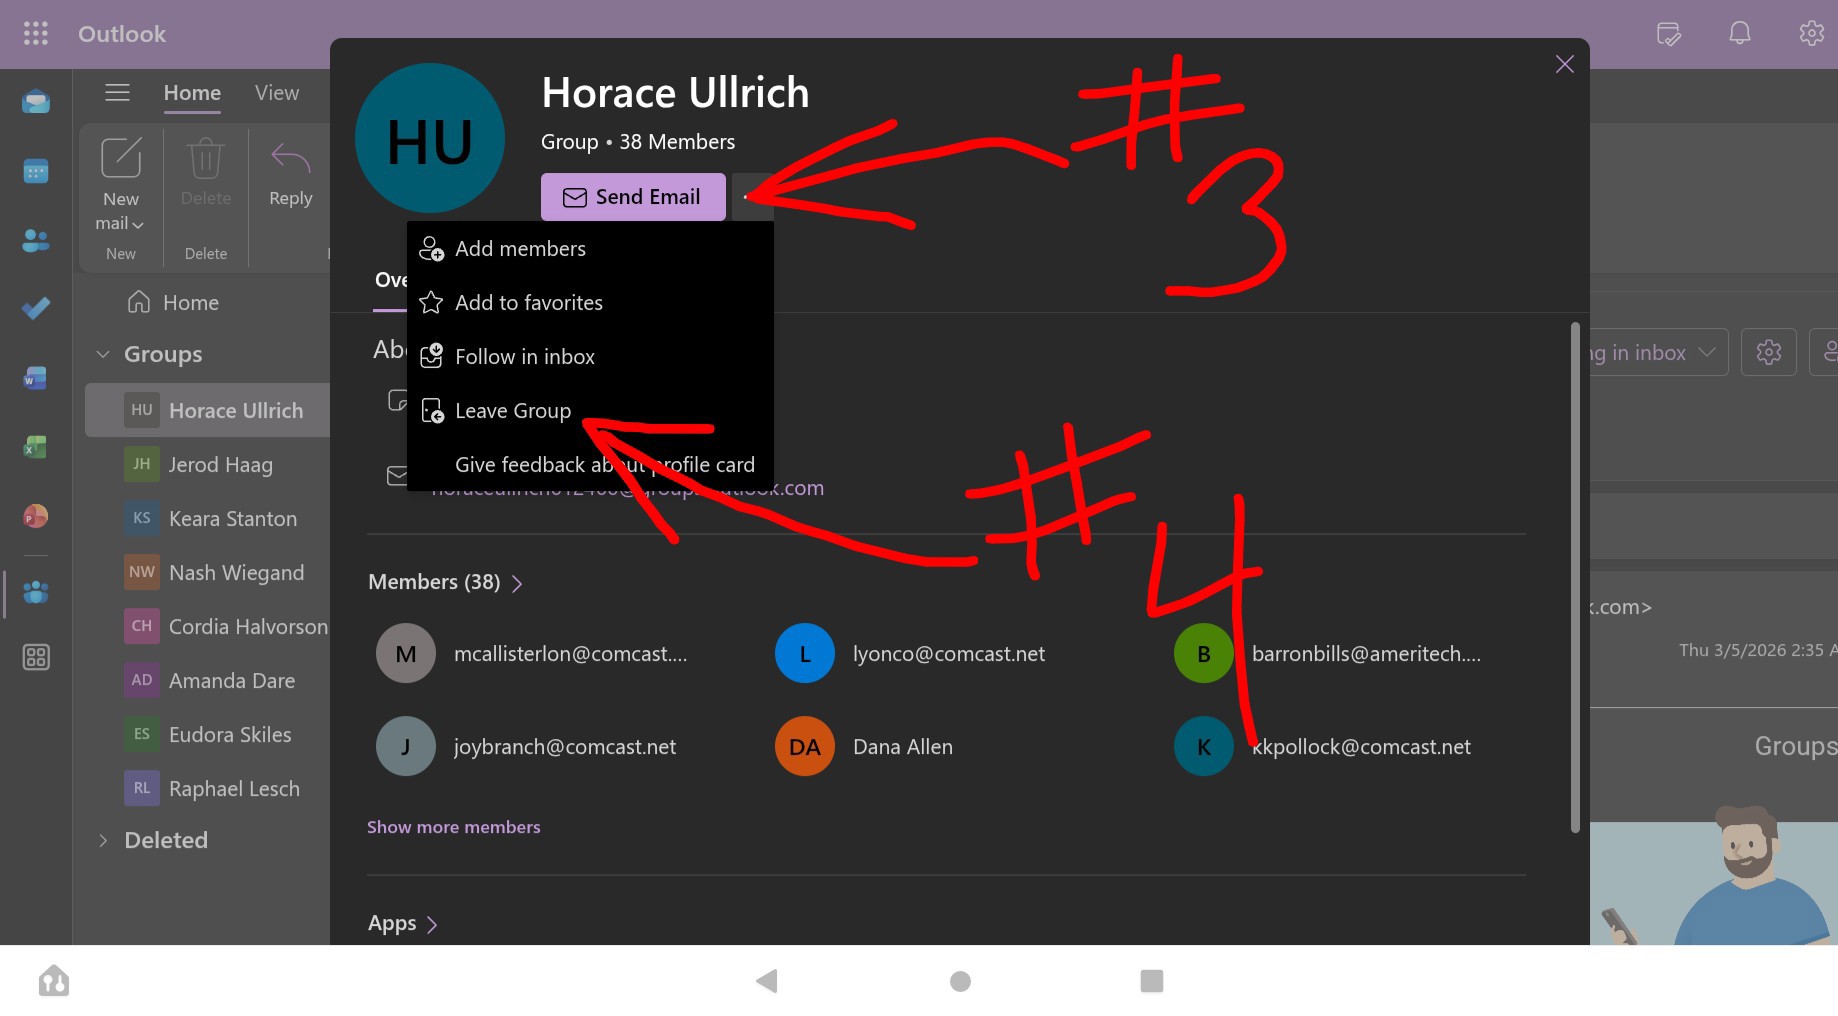1838x1016 pixels.
Task: Open member Dana Allen
Action: (864, 746)
